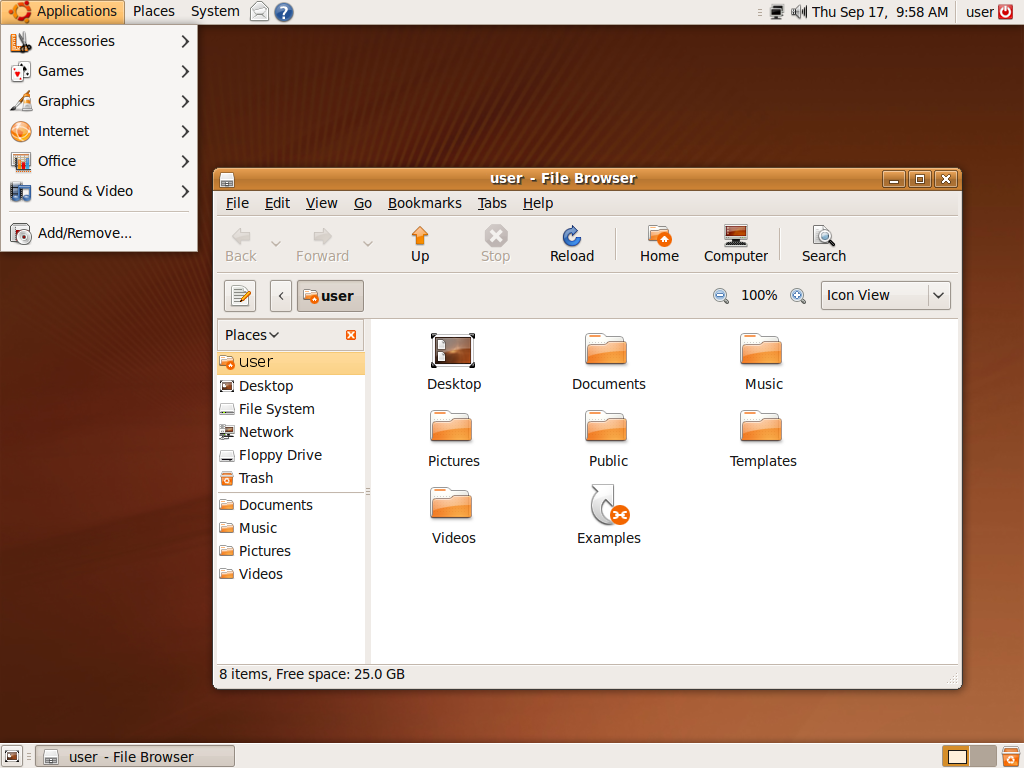Go to the Home folder via toolbar

[659, 244]
